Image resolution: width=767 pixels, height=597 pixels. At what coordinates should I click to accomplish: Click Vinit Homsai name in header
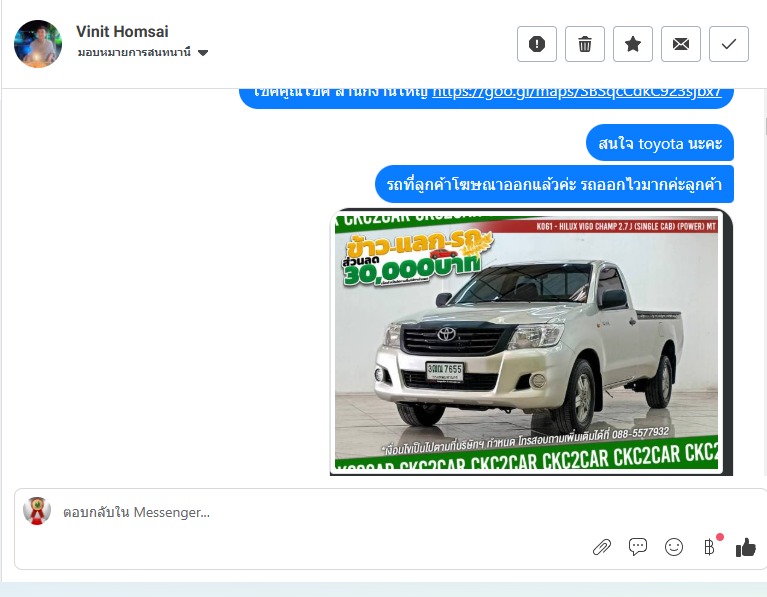tap(122, 31)
